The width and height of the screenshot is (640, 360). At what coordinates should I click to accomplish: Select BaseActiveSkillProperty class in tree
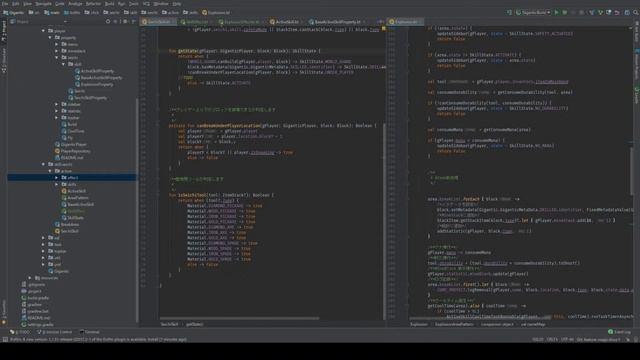point(98,78)
